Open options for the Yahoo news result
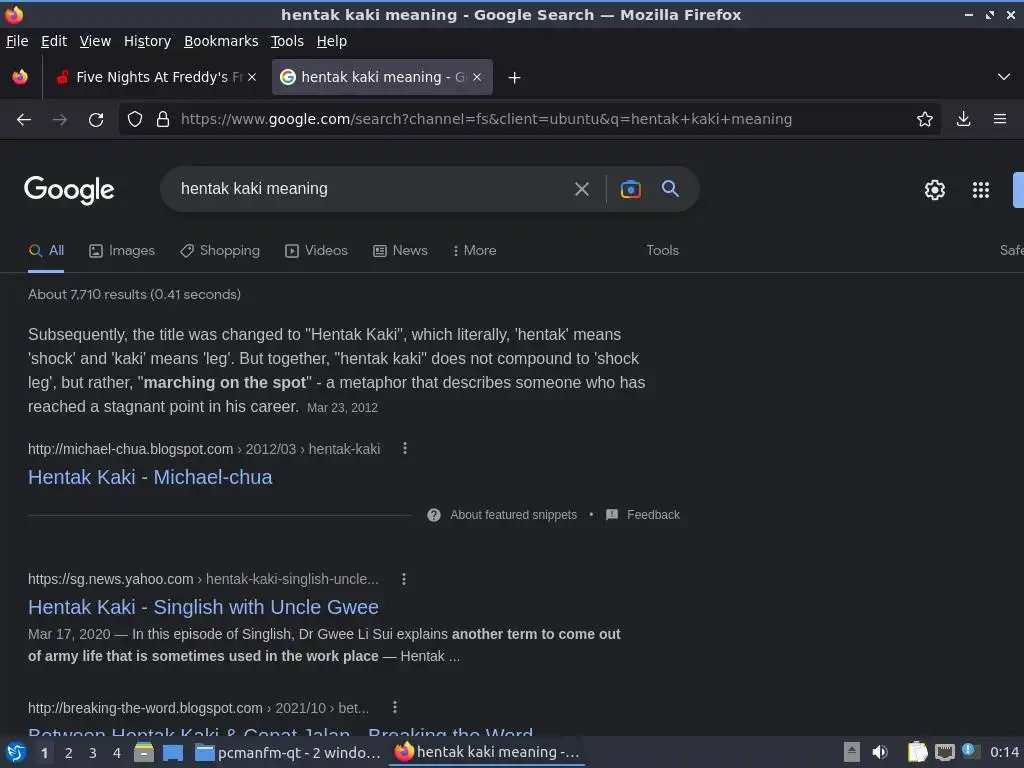Screen dimensions: 1024x768 click(404, 579)
